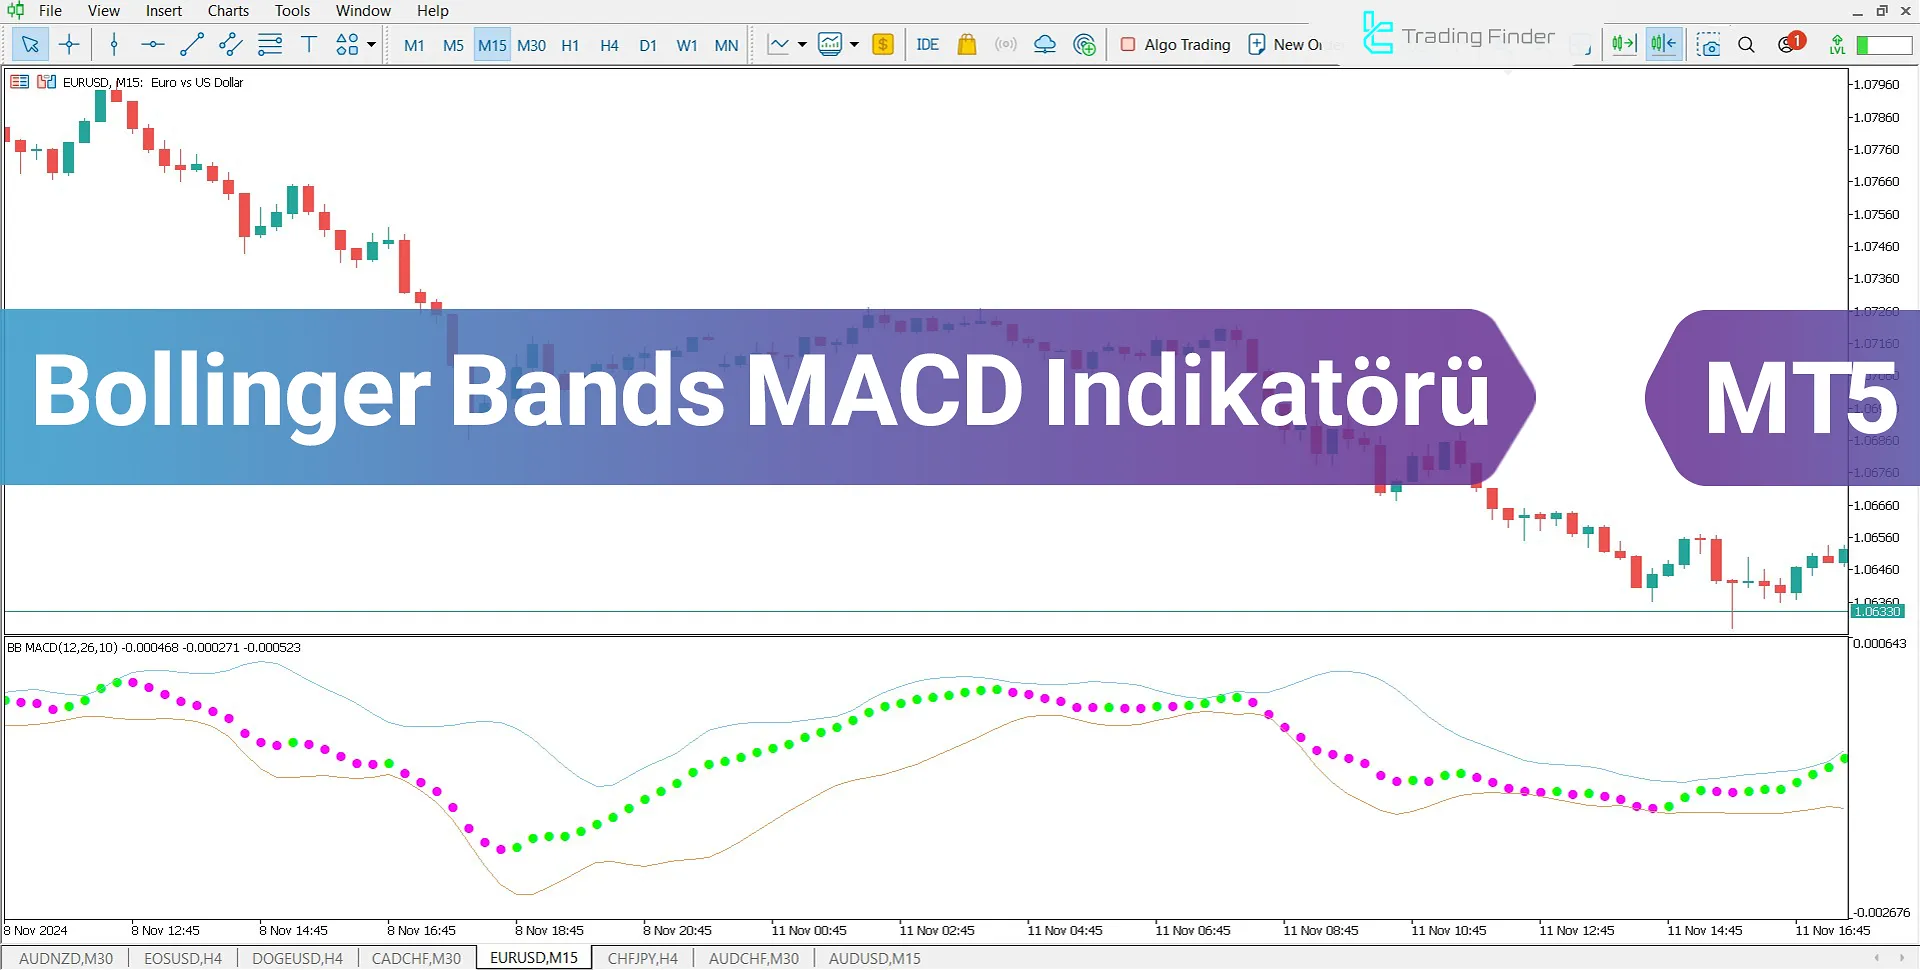Select the Trendline drawing tool

(x=191, y=44)
